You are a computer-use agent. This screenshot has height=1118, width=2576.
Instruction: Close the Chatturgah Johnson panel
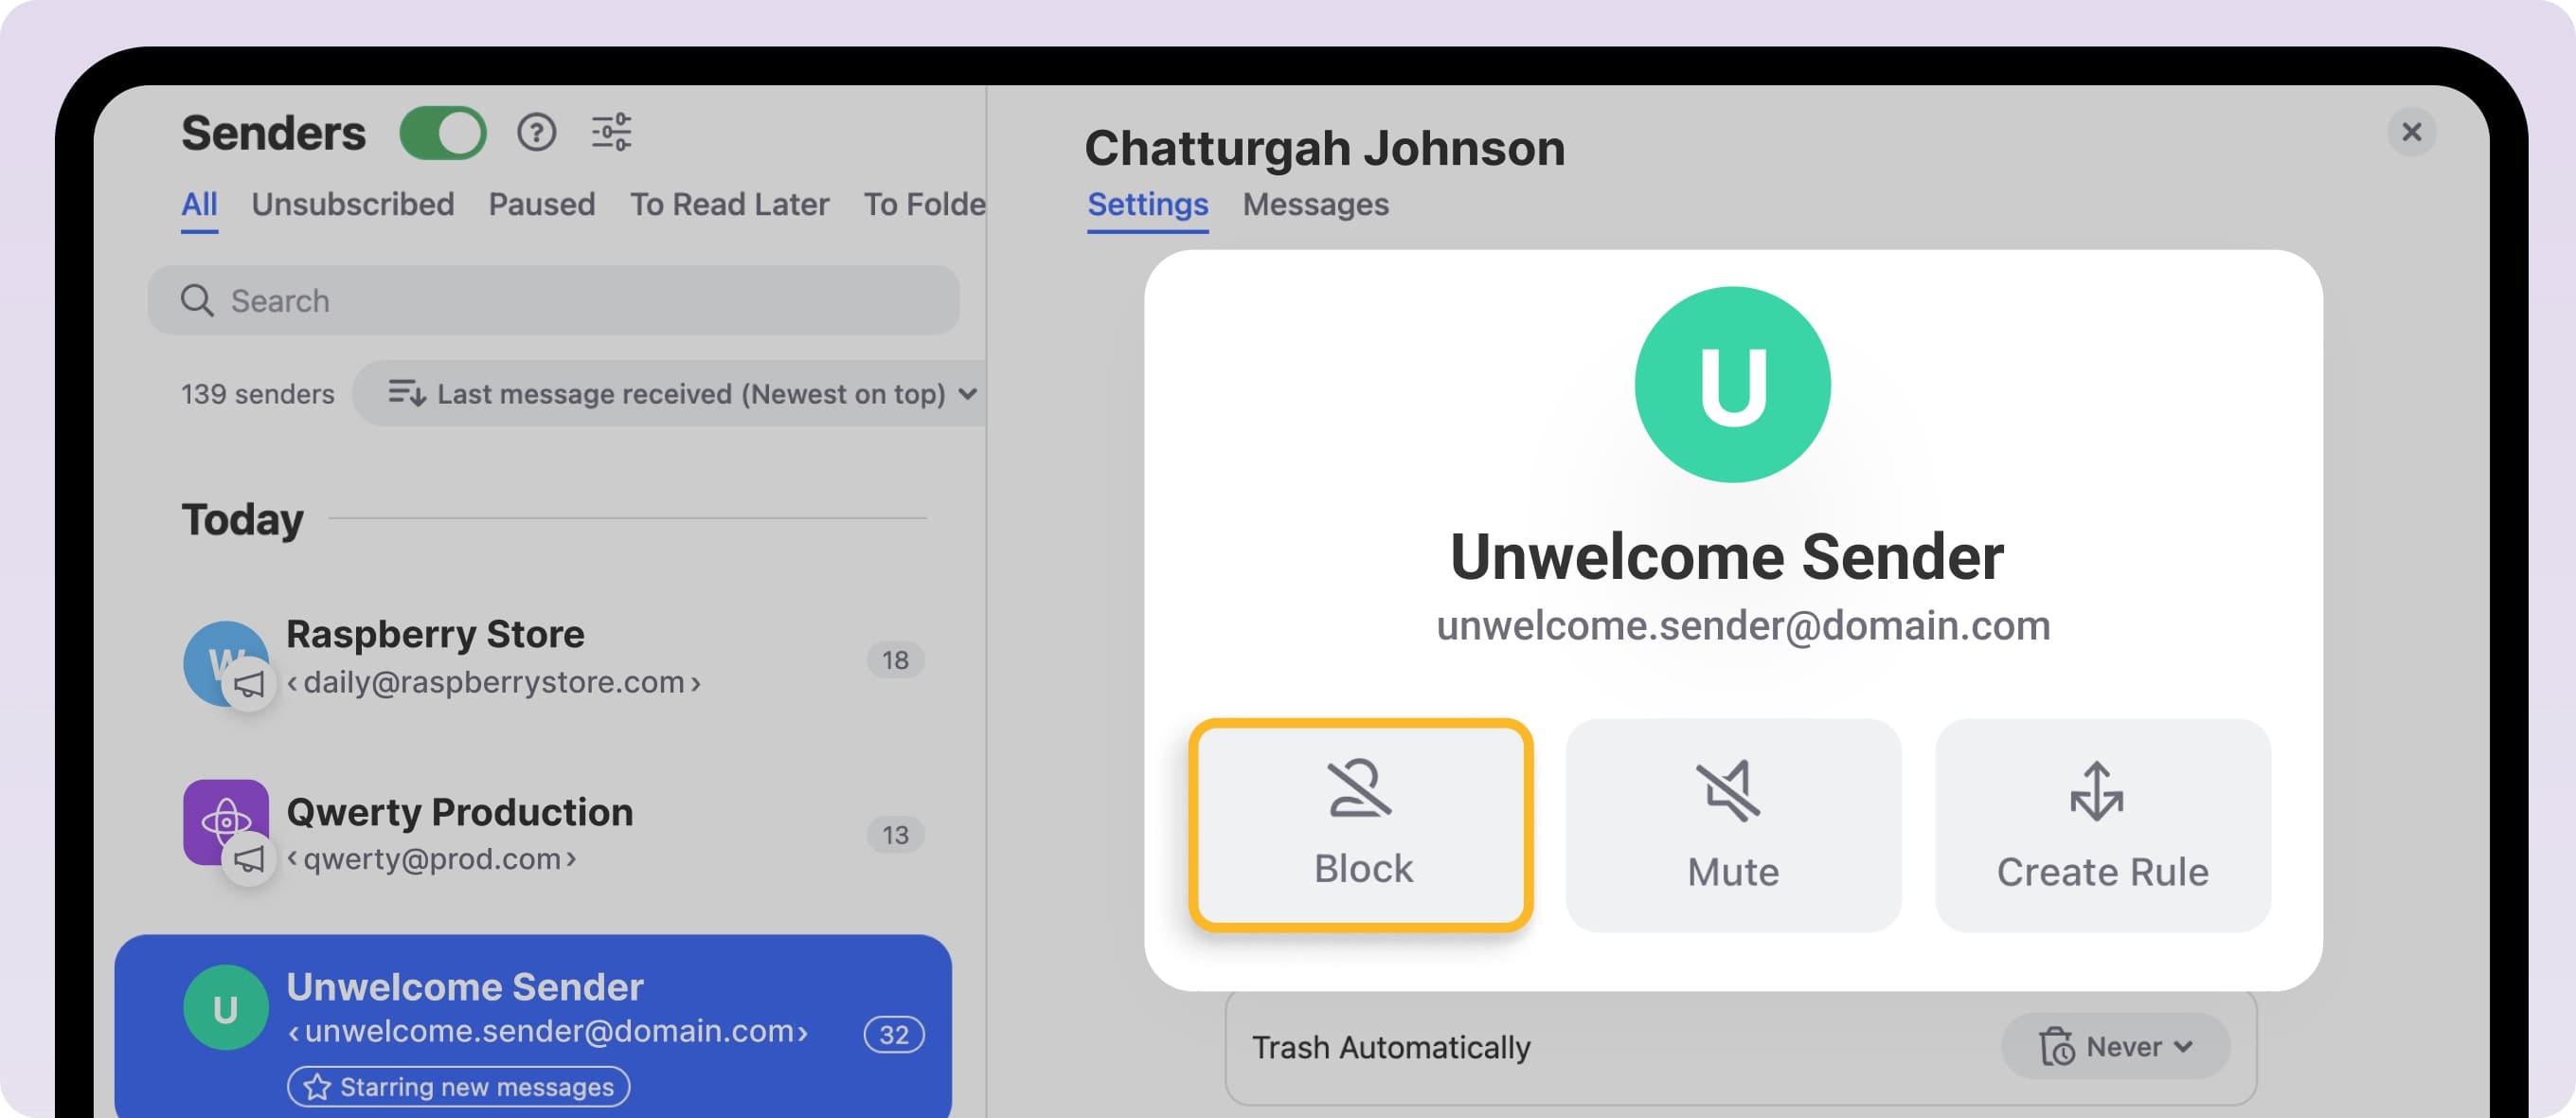point(2411,131)
